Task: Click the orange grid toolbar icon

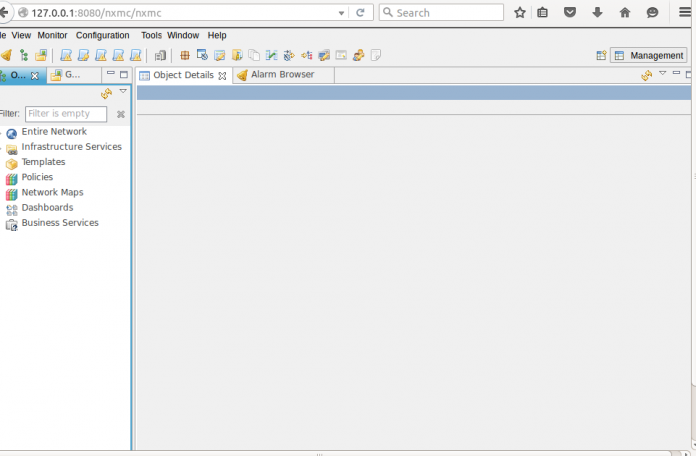Action: pyautogui.click(x=185, y=55)
